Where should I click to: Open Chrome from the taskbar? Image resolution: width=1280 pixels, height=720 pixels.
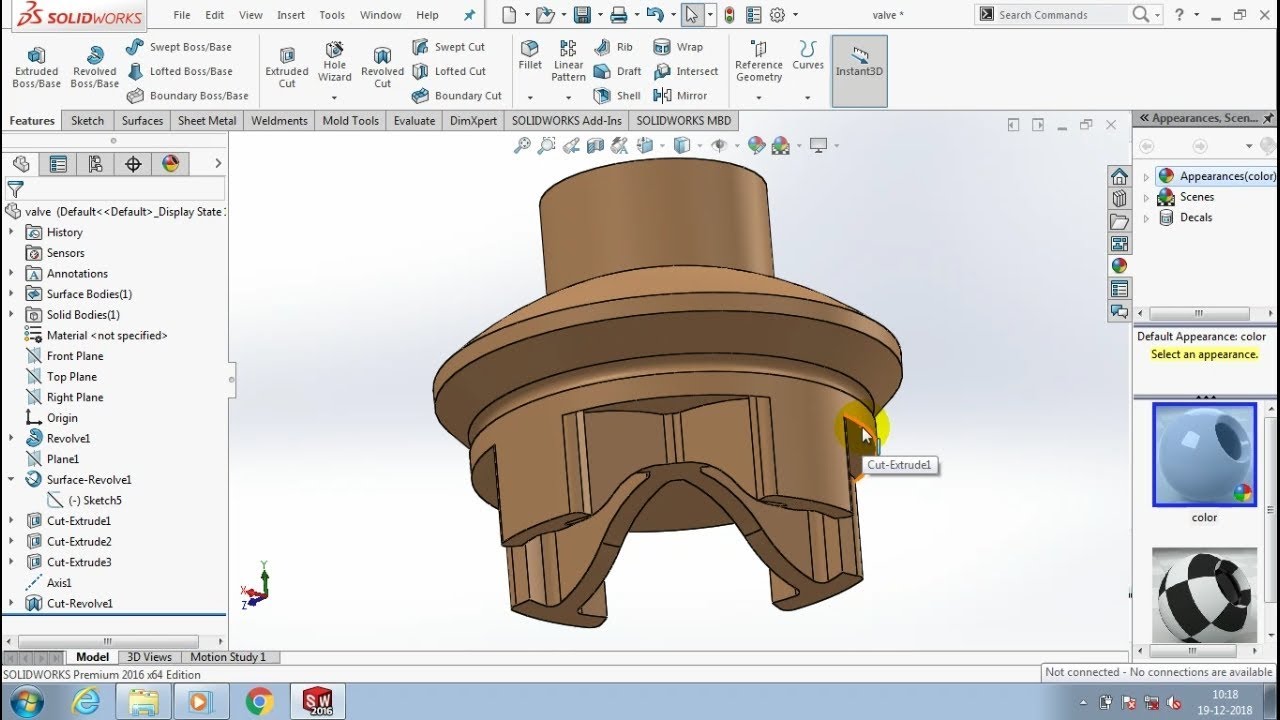(x=259, y=702)
